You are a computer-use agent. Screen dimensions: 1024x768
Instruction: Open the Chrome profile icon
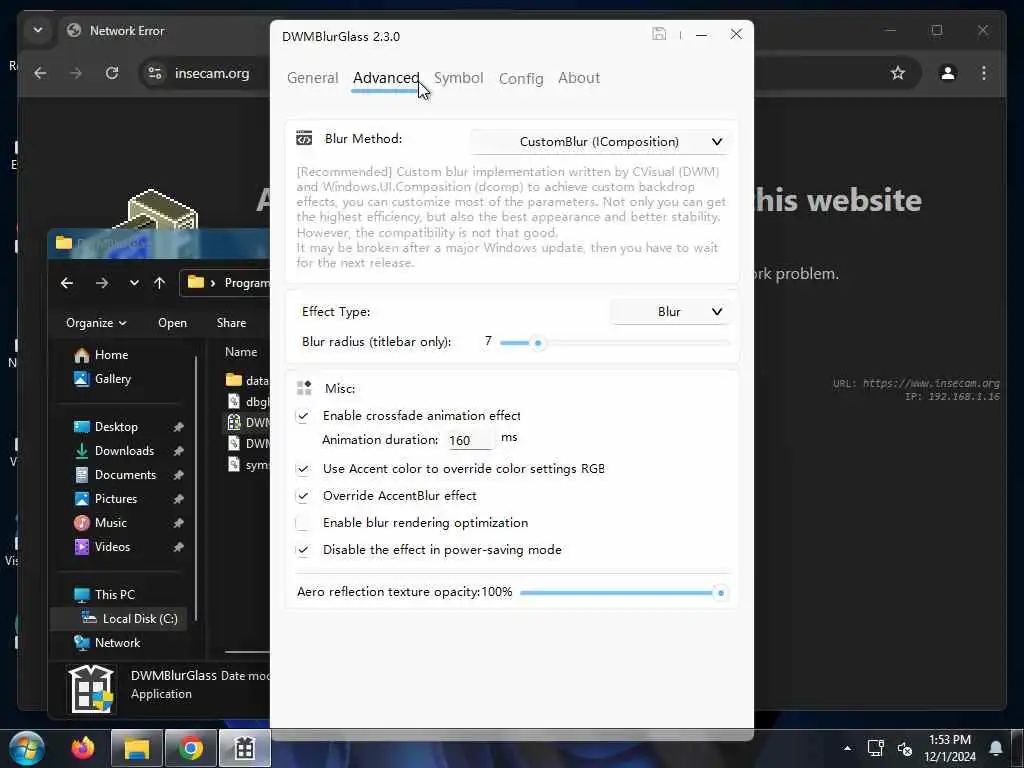pyautogui.click(x=948, y=73)
